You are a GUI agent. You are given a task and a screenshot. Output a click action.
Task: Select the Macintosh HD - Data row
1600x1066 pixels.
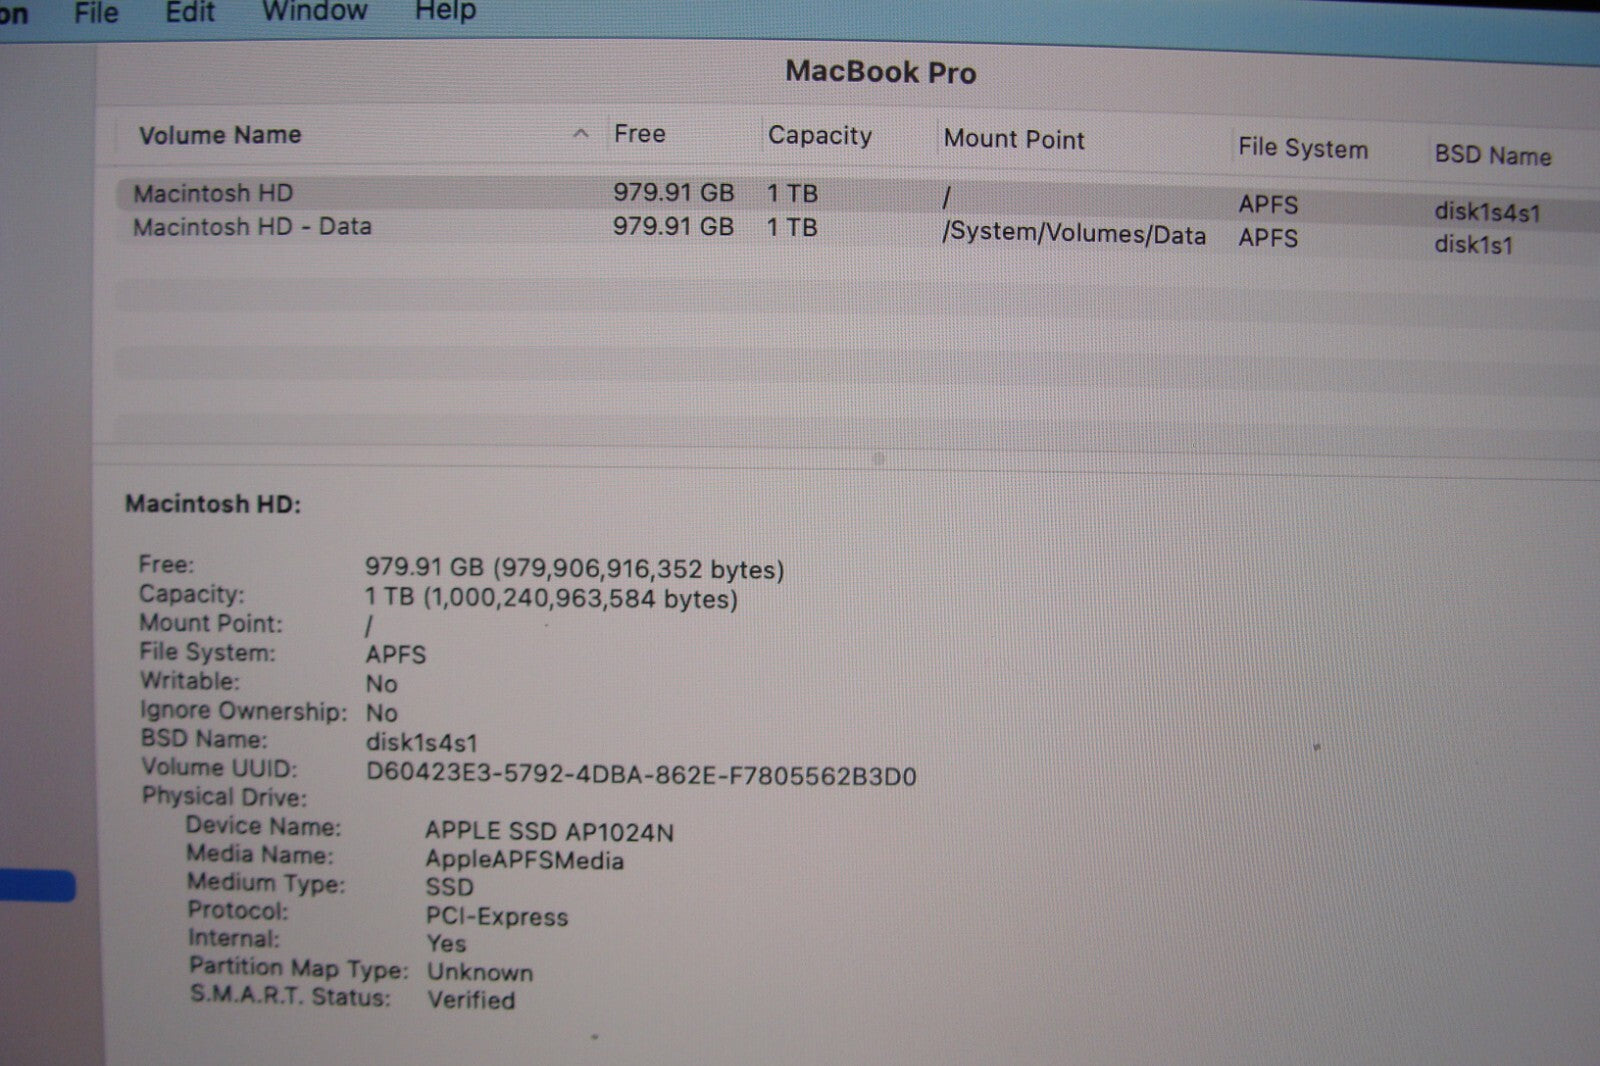click(x=252, y=227)
